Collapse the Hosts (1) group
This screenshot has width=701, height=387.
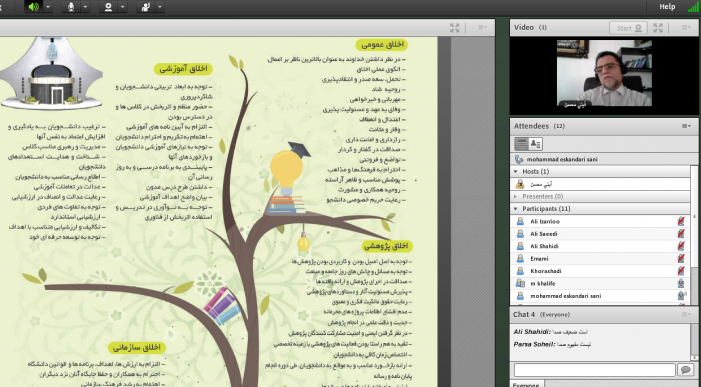tap(515, 172)
